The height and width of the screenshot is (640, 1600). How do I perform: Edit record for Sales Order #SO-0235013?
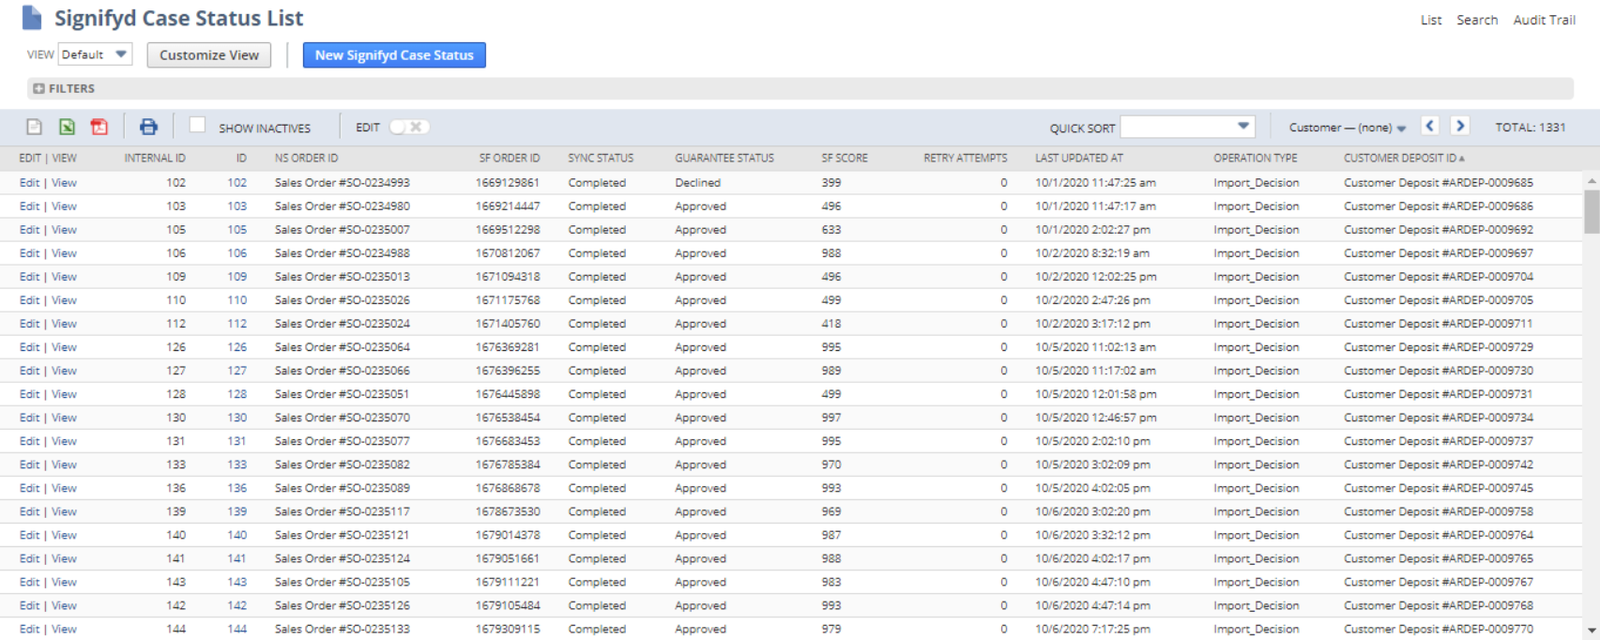29,277
